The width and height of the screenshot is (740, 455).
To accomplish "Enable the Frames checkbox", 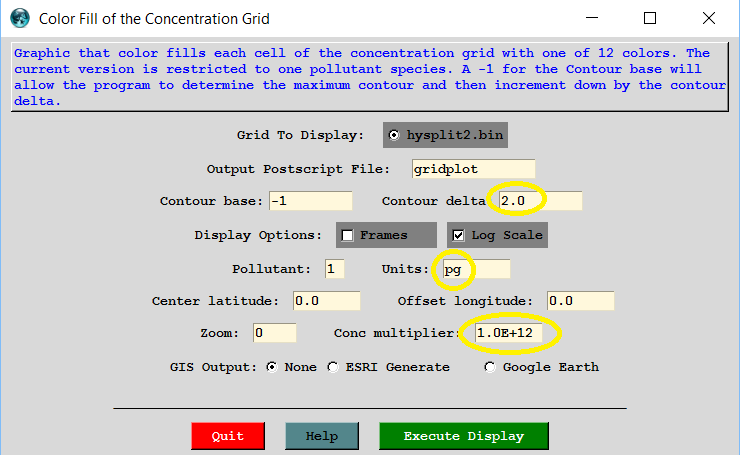I will tap(348, 235).
